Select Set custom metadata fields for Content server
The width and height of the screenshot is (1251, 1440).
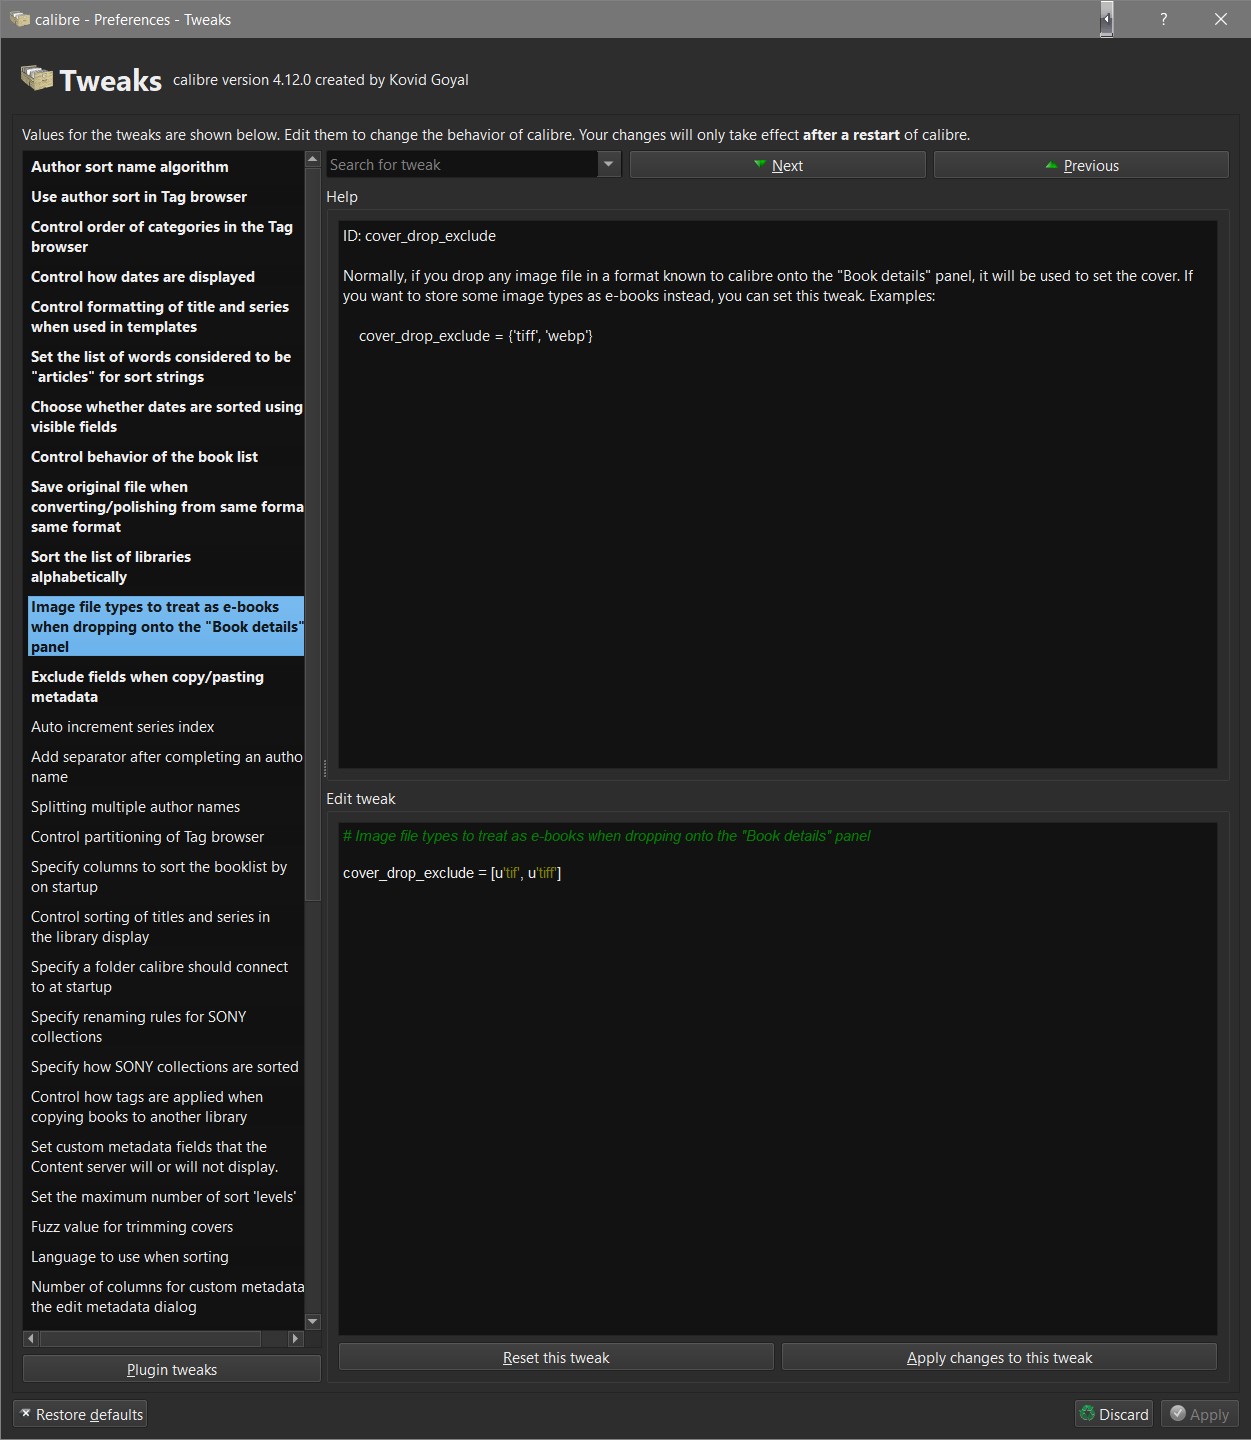click(x=166, y=1157)
